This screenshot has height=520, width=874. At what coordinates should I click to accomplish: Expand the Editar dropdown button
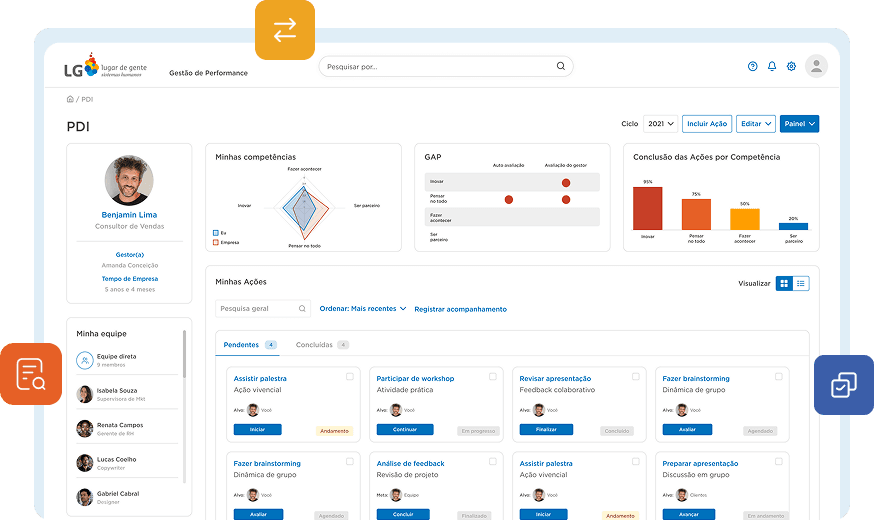click(x=755, y=124)
